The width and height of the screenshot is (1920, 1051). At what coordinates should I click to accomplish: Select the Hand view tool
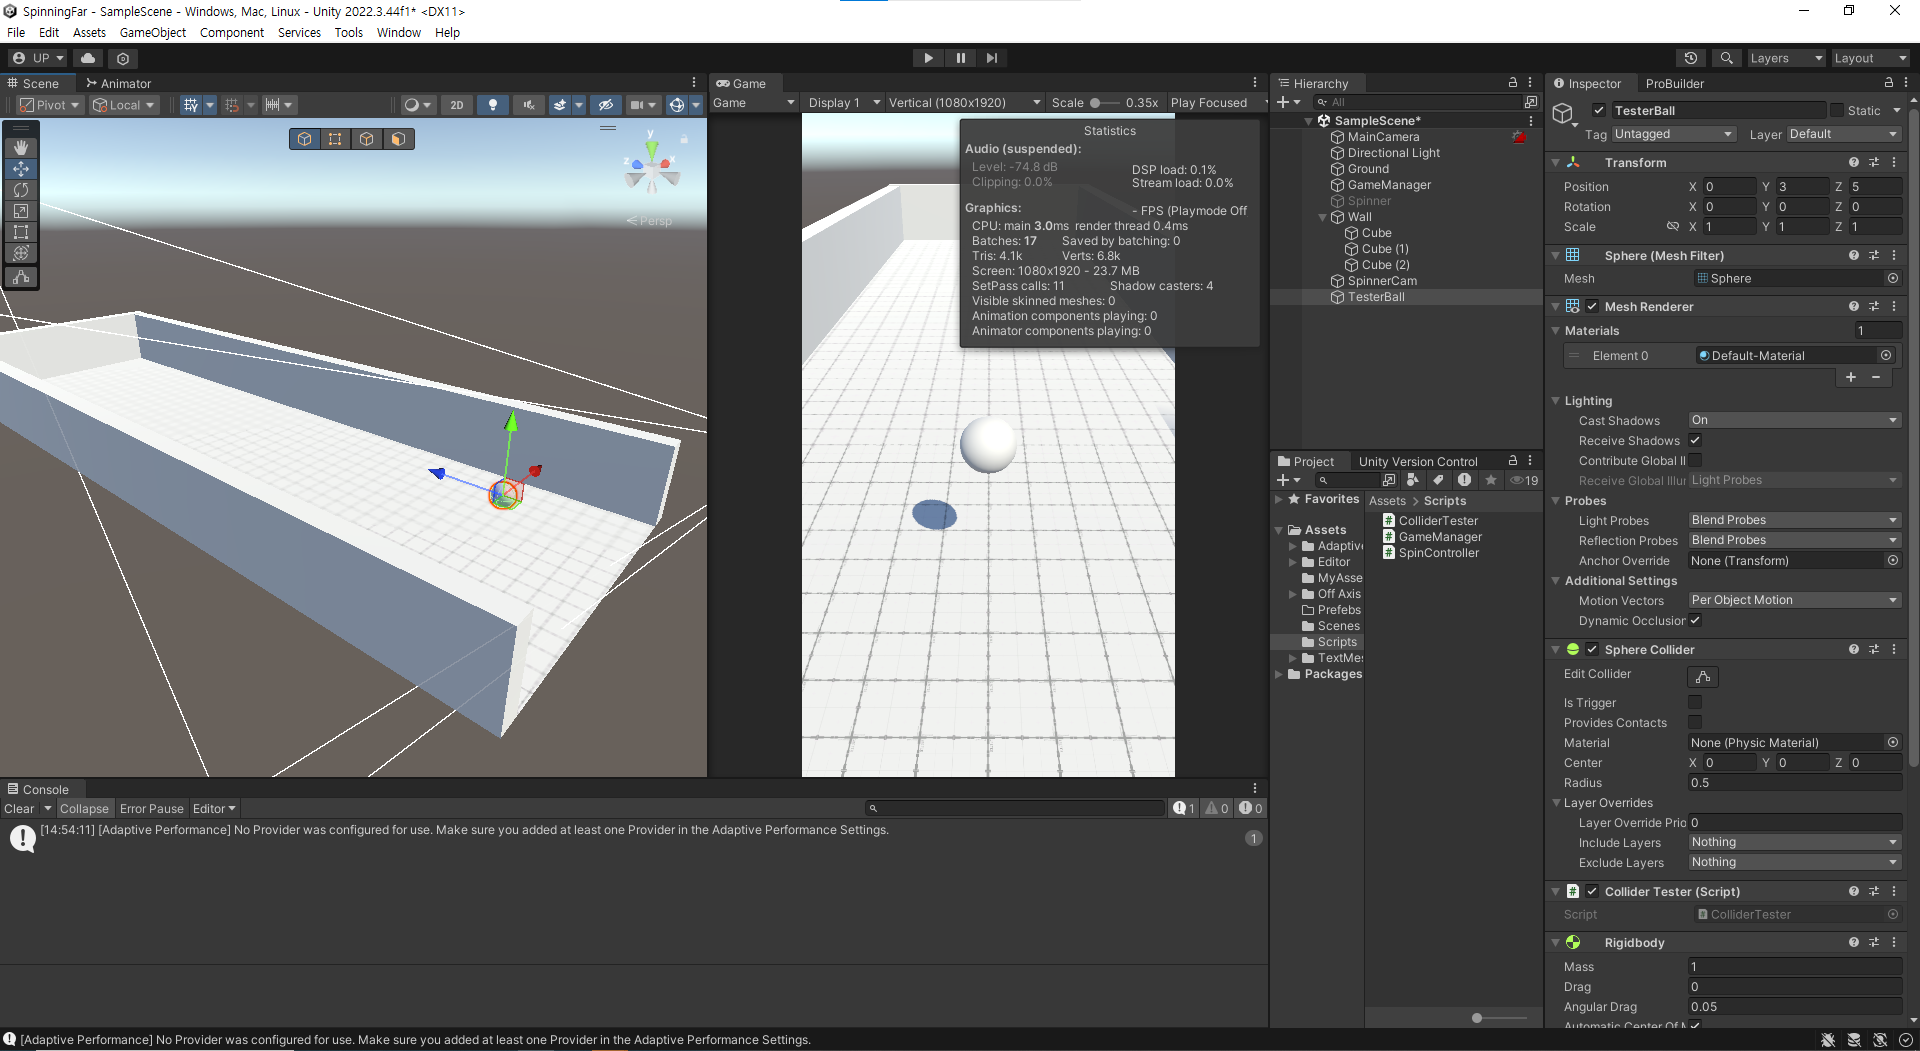(x=21, y=147)
